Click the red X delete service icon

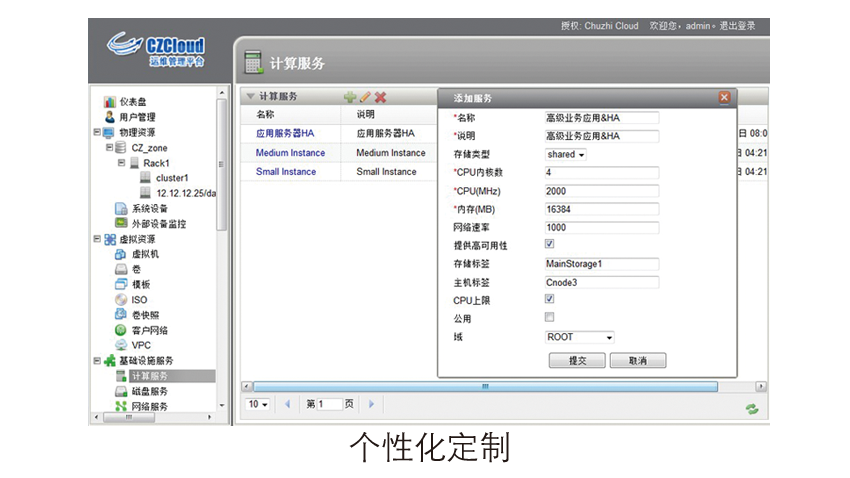pyautogui.click(x=381, y=97)
